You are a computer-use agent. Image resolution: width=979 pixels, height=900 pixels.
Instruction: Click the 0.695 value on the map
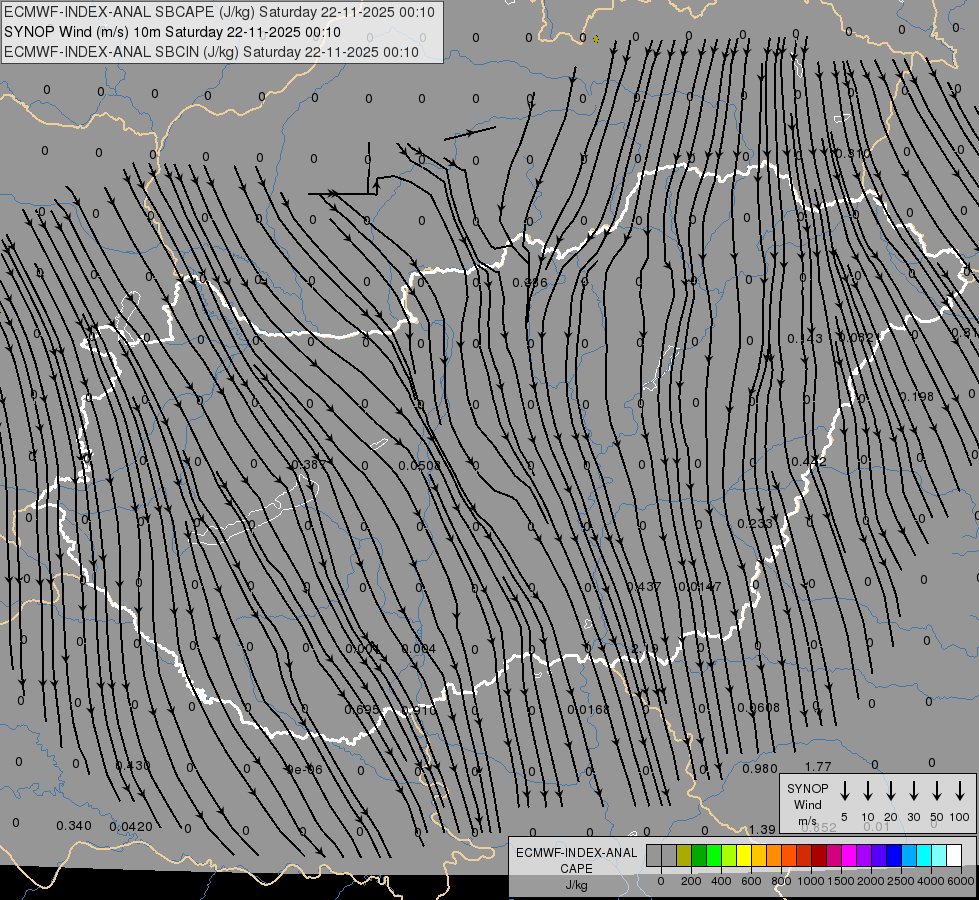[x=362, y=710]
